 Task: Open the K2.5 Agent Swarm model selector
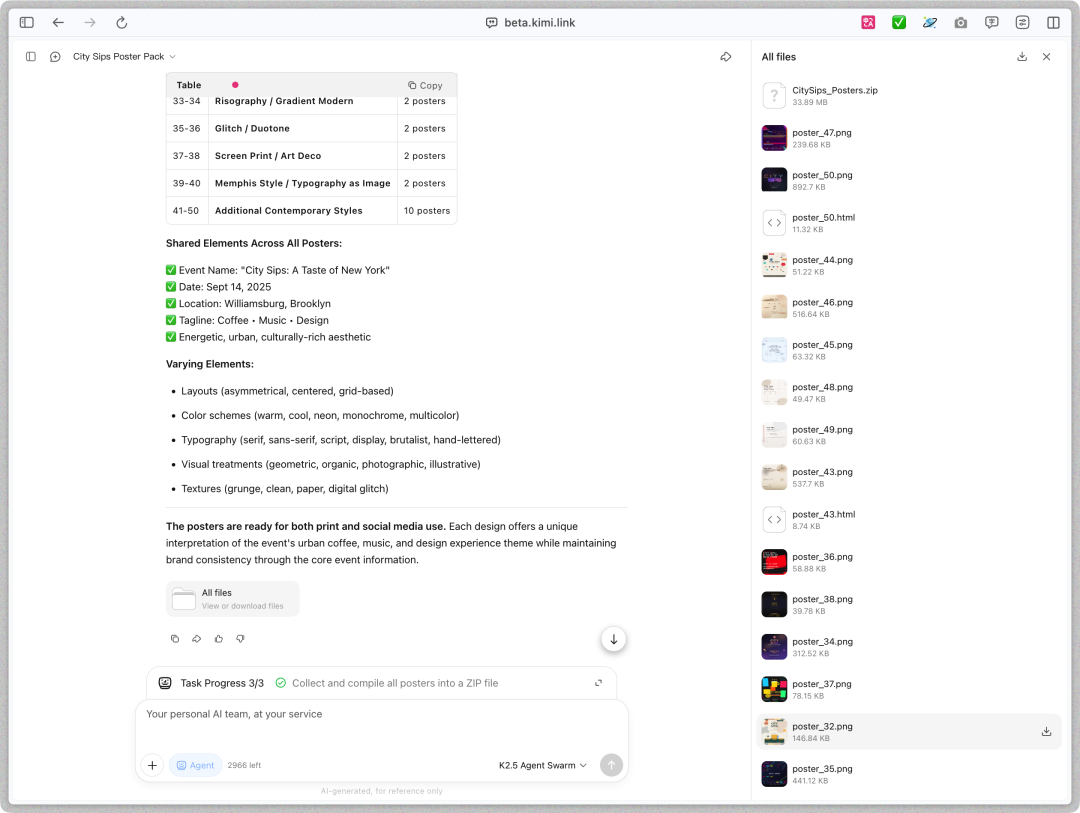[542, 765]
